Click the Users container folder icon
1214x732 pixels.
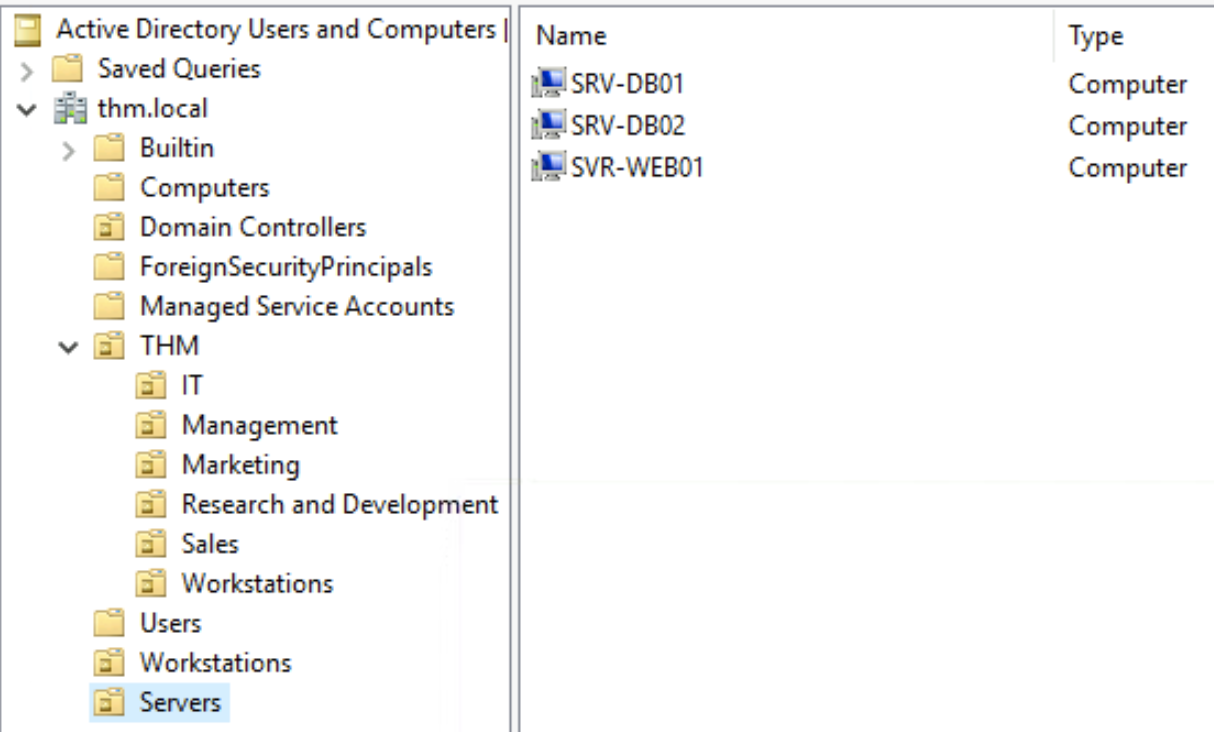click(x=107, y=623)
